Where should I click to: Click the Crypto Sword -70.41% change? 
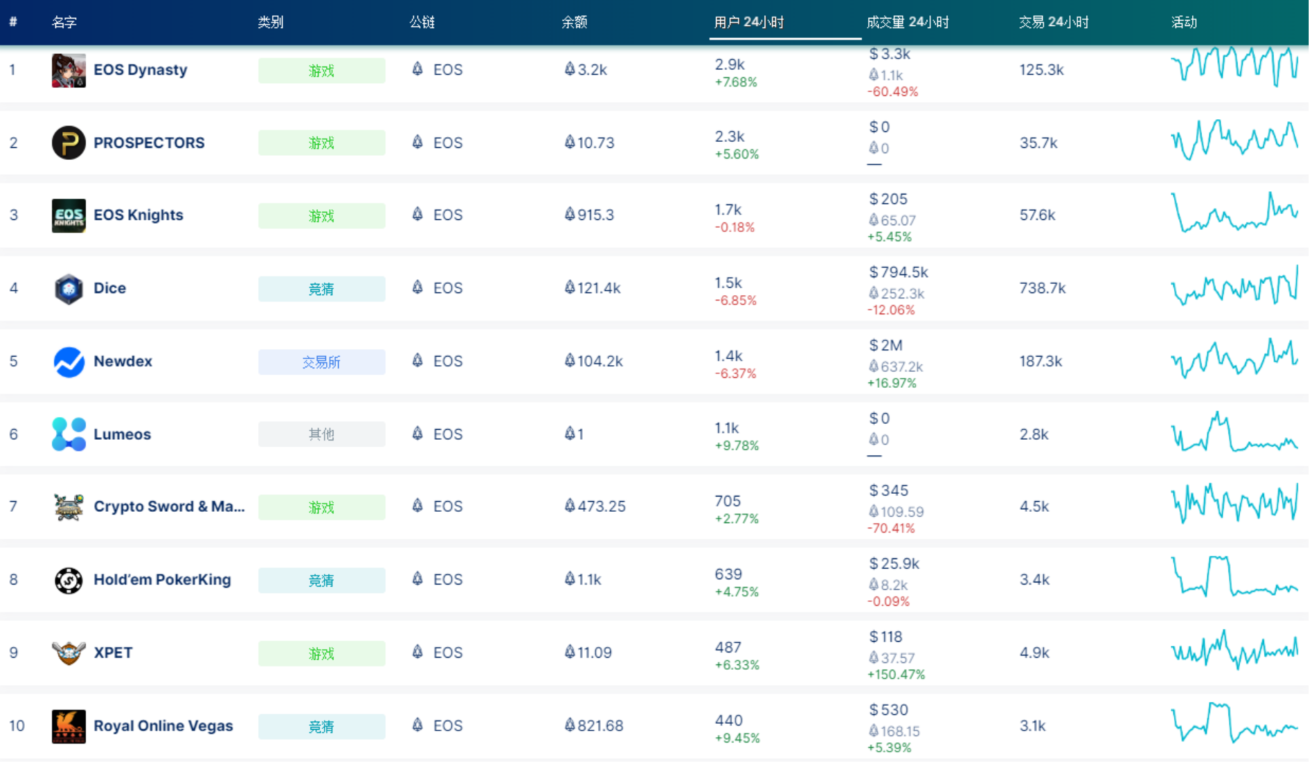[x=891, y=528]
